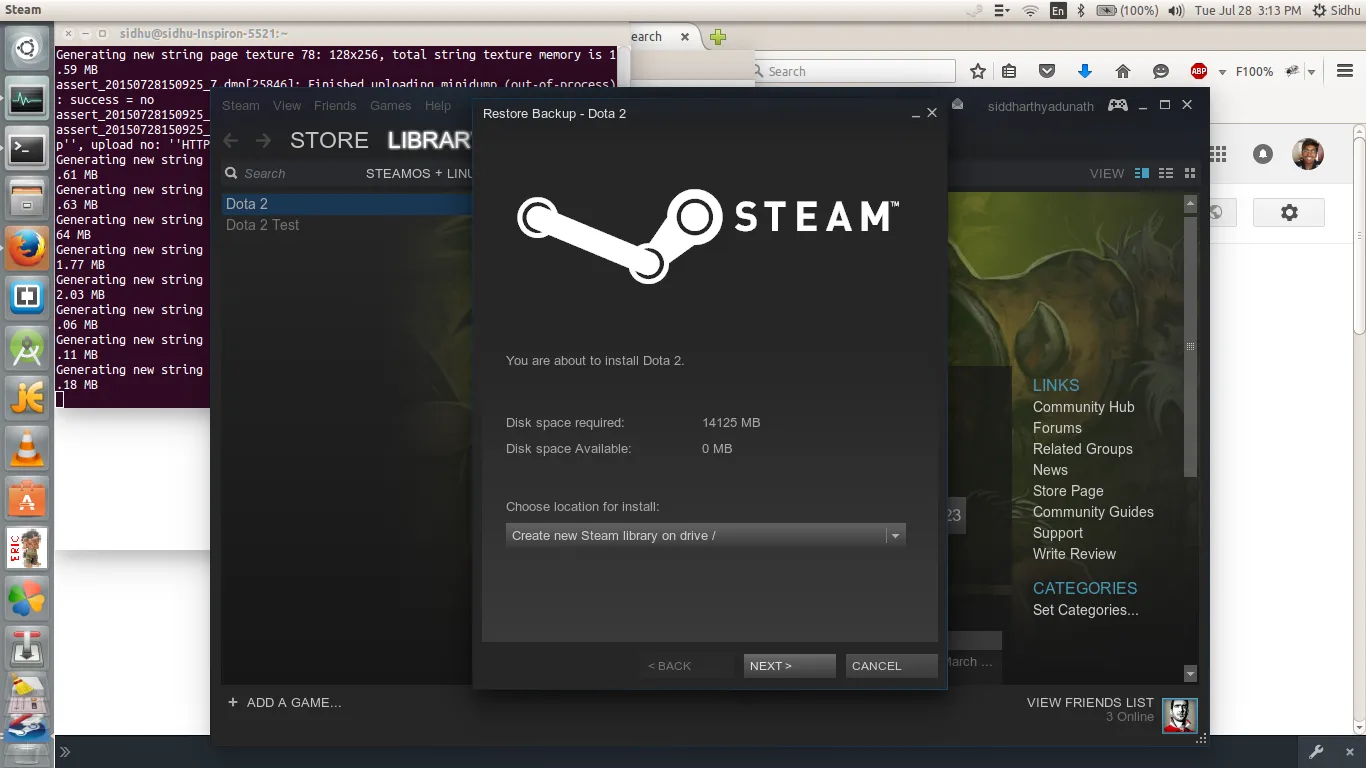Click the notifications bell in the browser page
The image size is (1366, 768).
[1263, 154]
